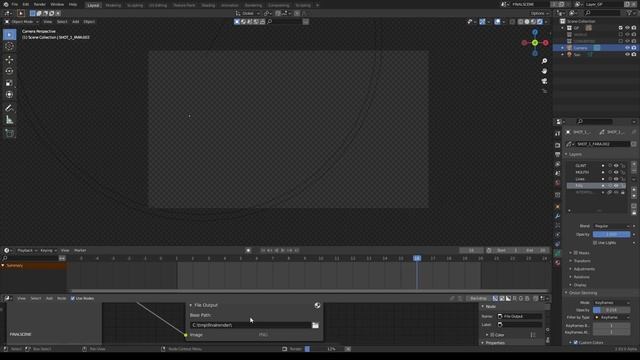Select the Move tool

pyautogui.click(x=9, y=60)
